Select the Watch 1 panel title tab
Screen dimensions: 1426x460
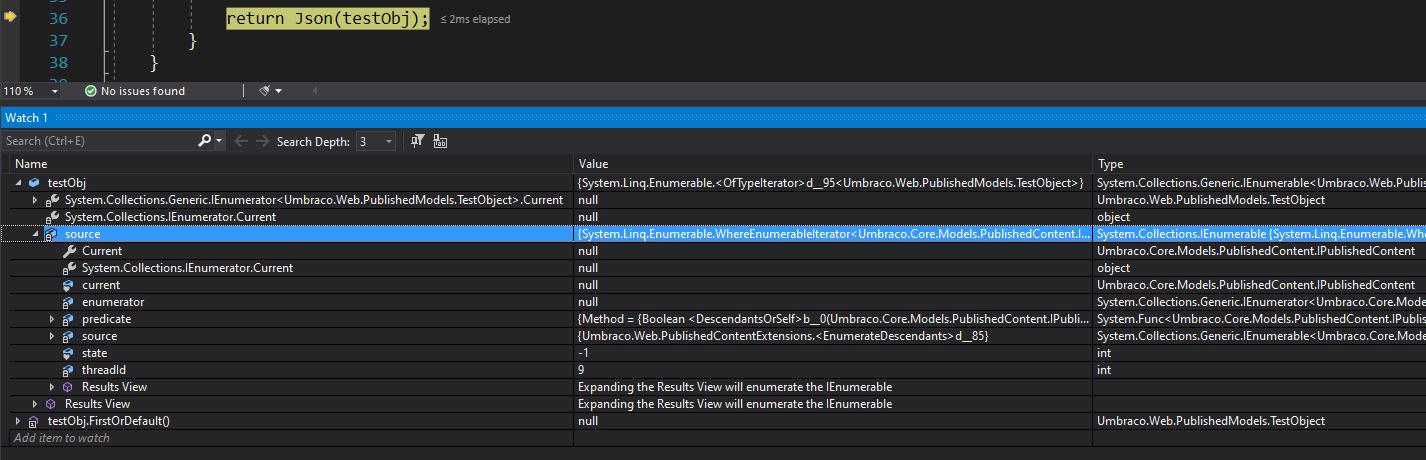tap(27, 118)
